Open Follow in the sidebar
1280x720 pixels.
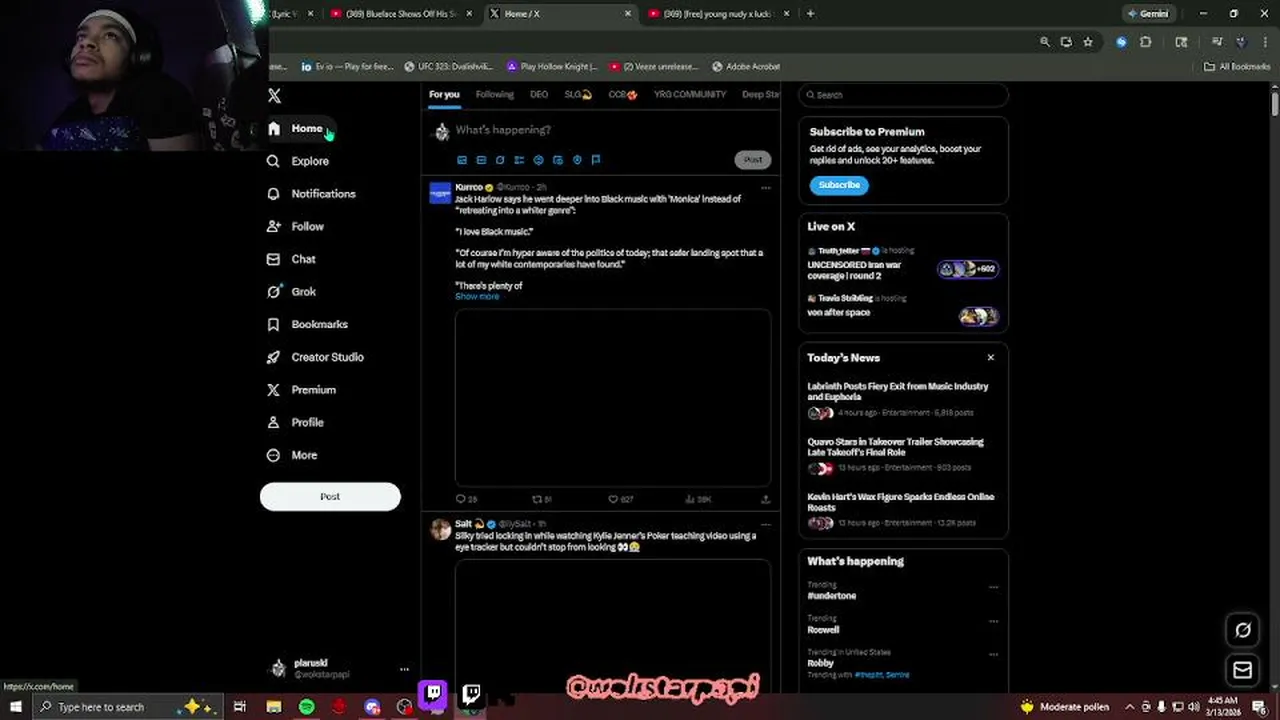[295, 227]
